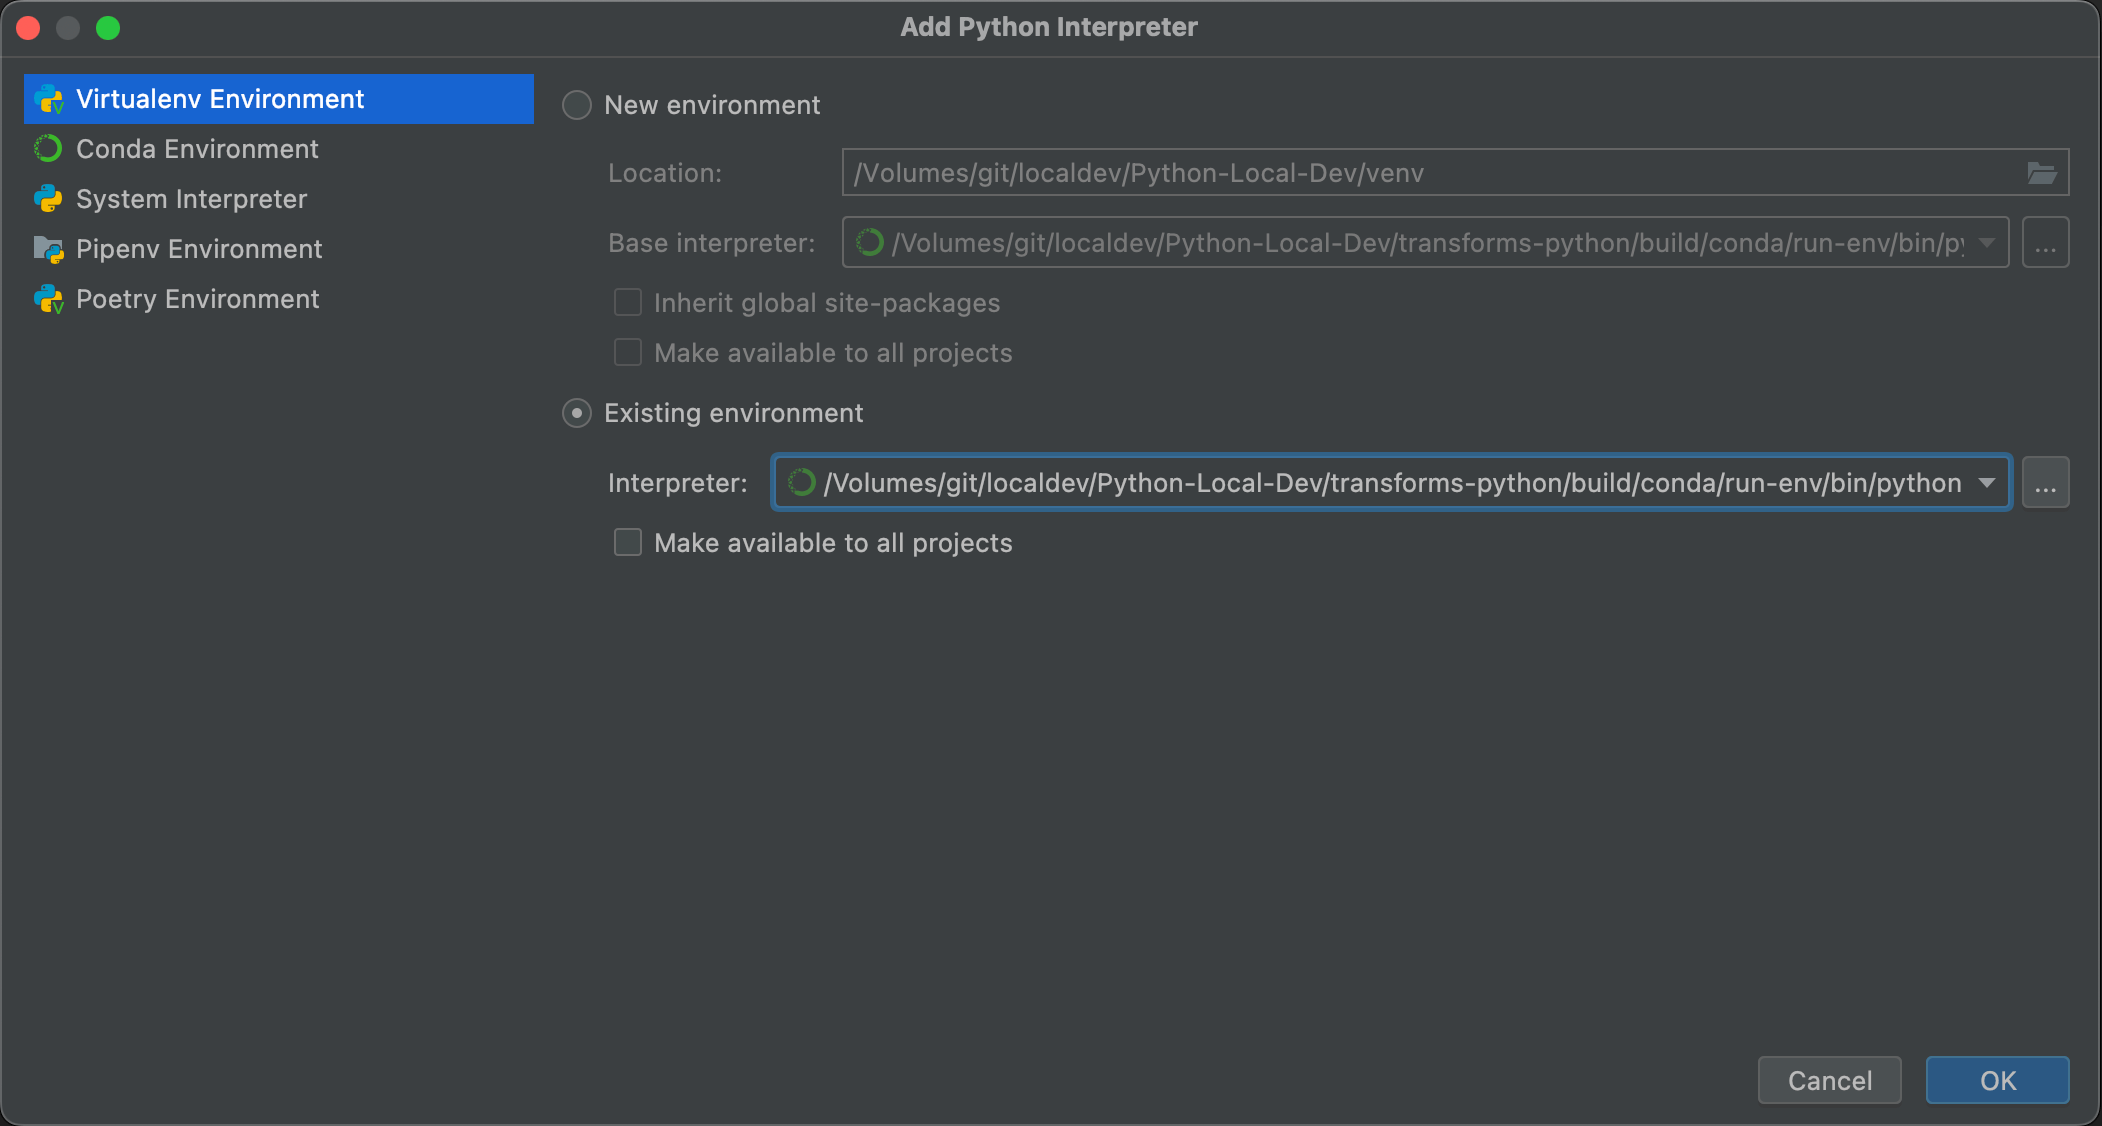Open the folder picker icon in Location field

pos(2044,172)
